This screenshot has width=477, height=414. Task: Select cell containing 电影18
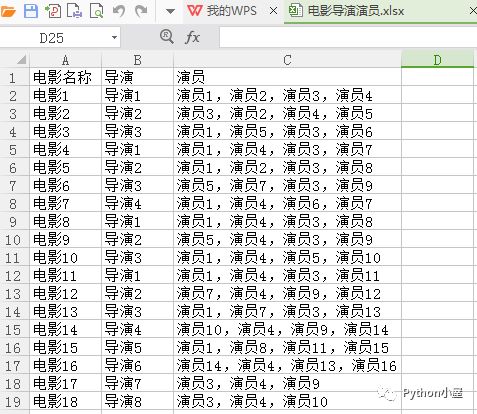pyautogui.click(x=65, y=402)
